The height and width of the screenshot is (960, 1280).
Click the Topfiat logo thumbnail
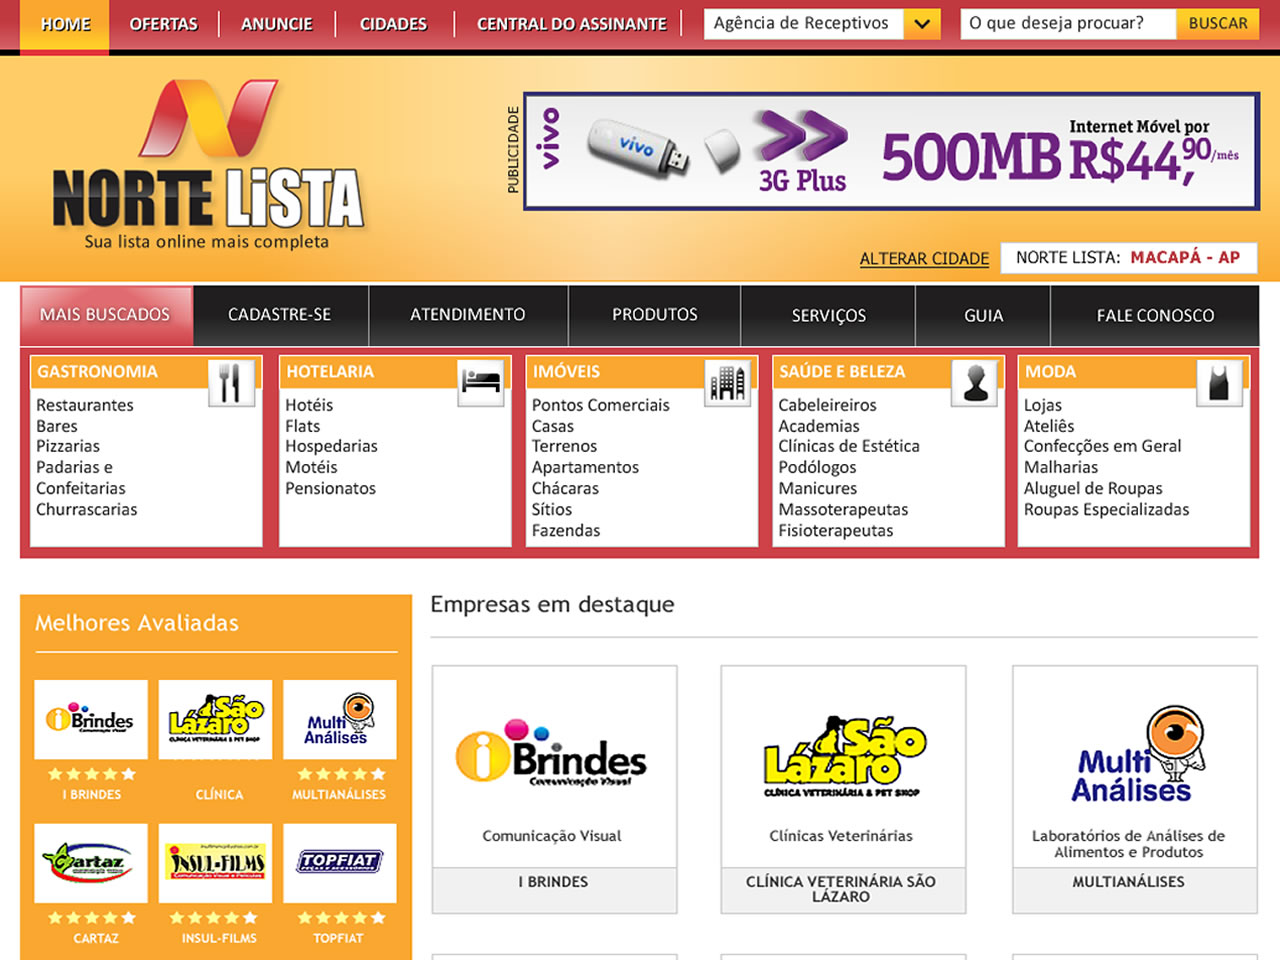340,863
